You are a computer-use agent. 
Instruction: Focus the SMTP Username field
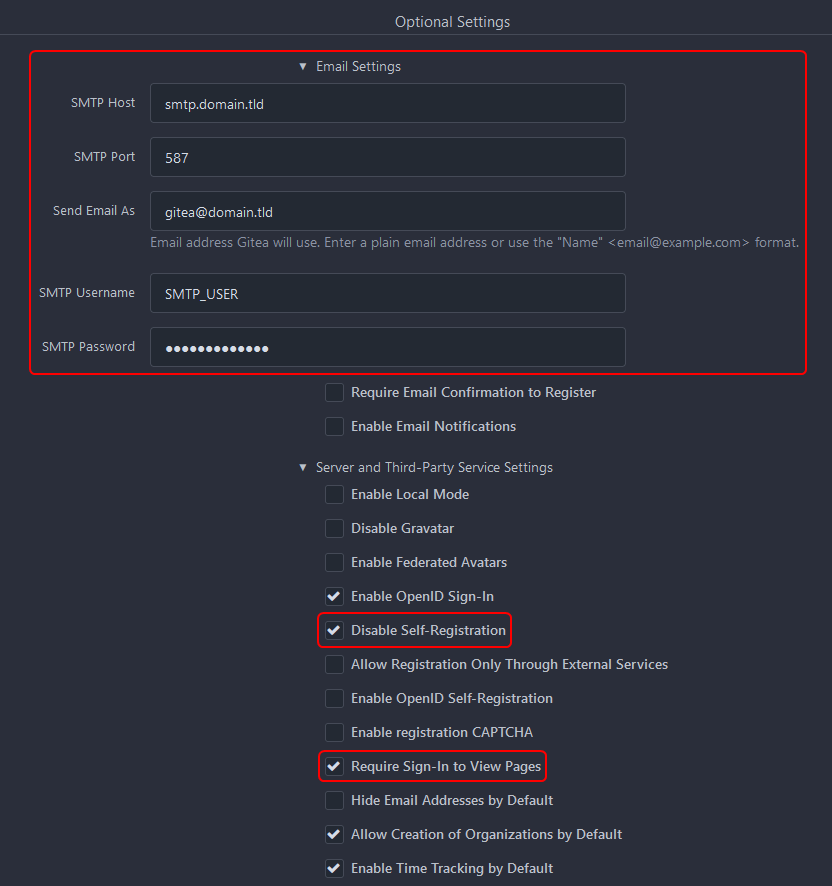[387, 292]
